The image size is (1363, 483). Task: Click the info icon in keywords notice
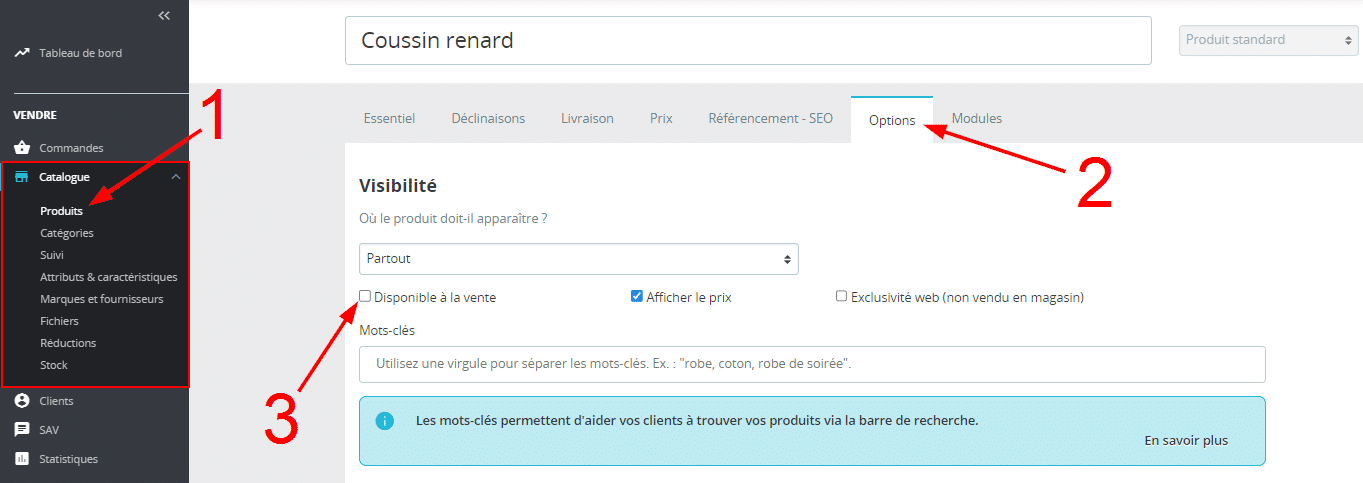[384, 421]
